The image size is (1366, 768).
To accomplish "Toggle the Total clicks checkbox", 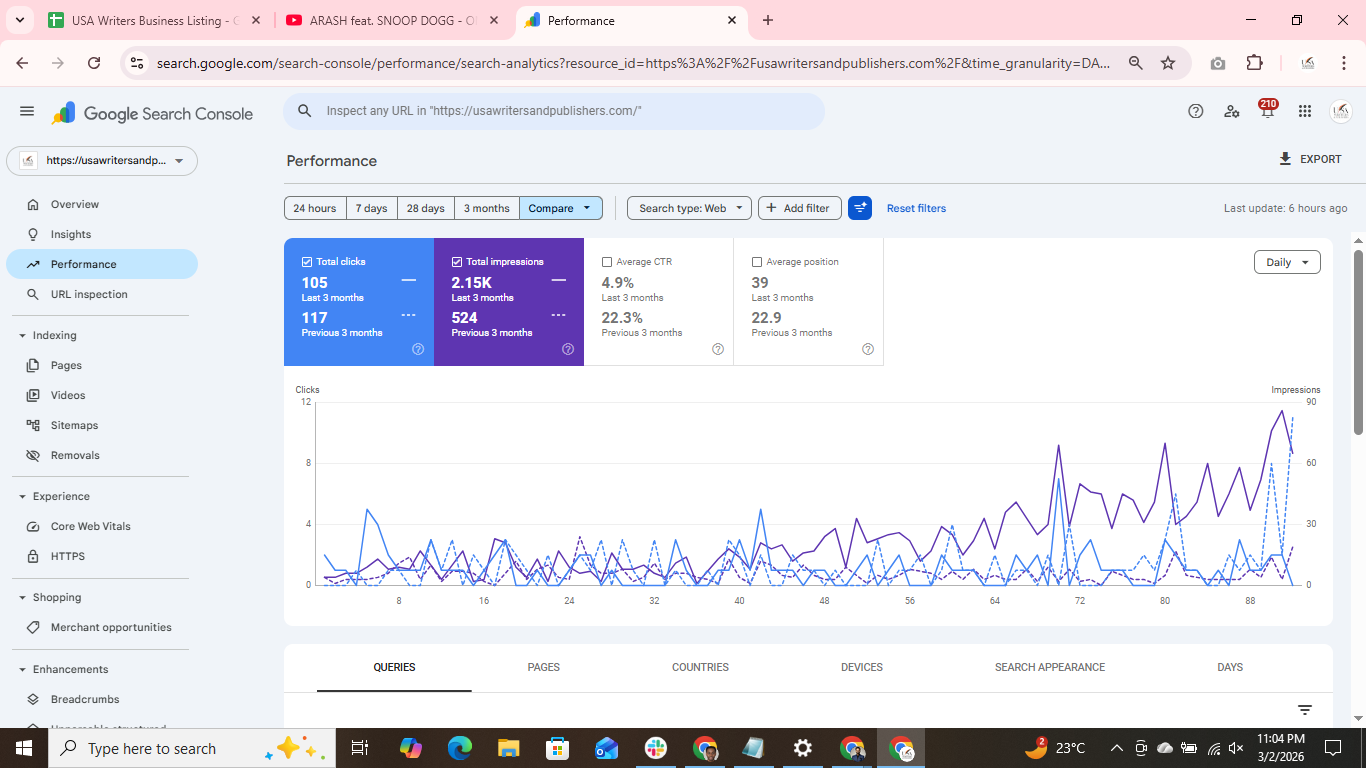I will click(307, 262).
